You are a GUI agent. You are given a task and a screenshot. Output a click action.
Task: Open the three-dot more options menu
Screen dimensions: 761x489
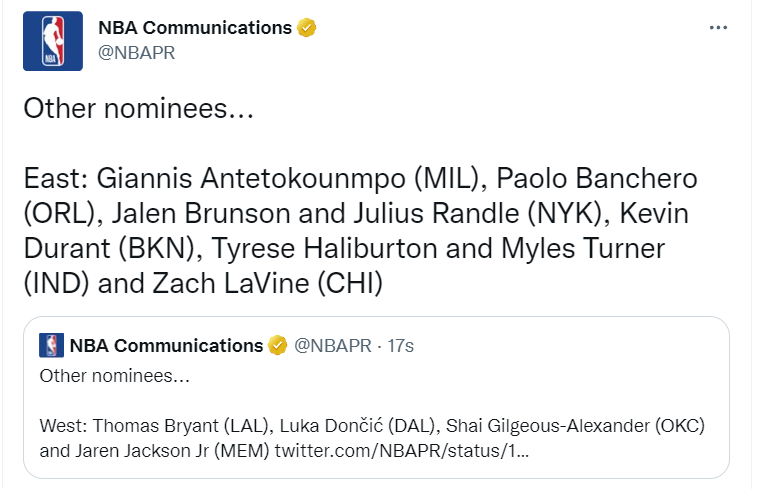(718, 28)
